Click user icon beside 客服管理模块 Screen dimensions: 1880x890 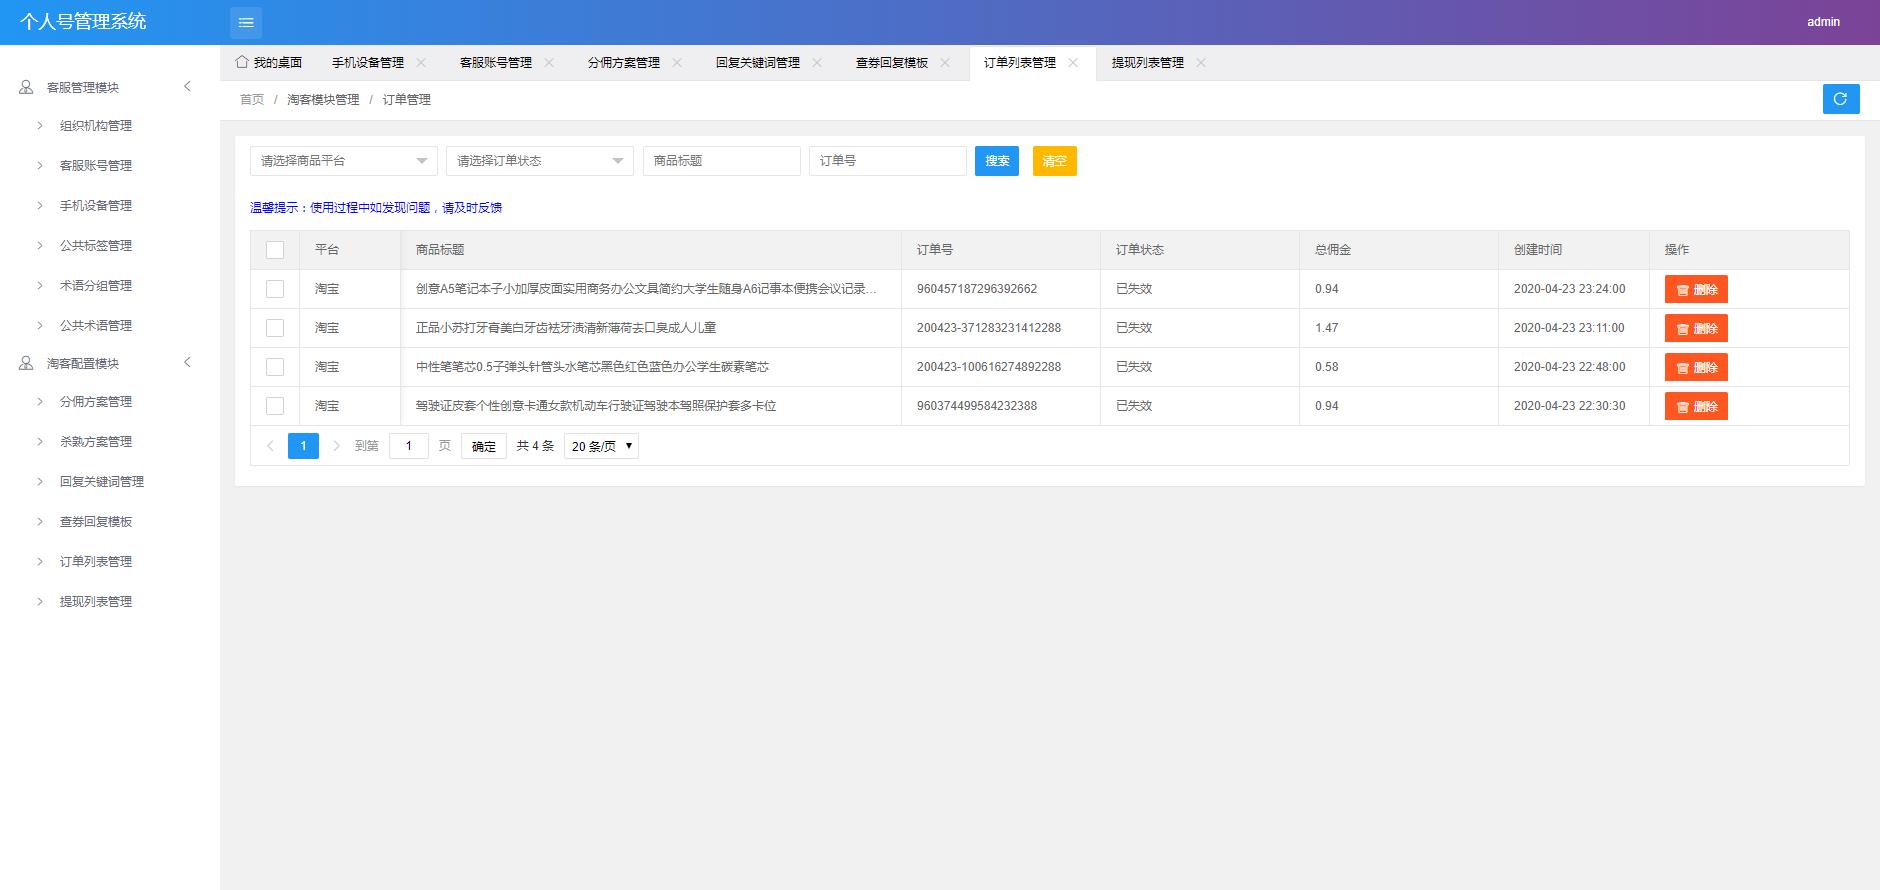click(x=26, y=87)
